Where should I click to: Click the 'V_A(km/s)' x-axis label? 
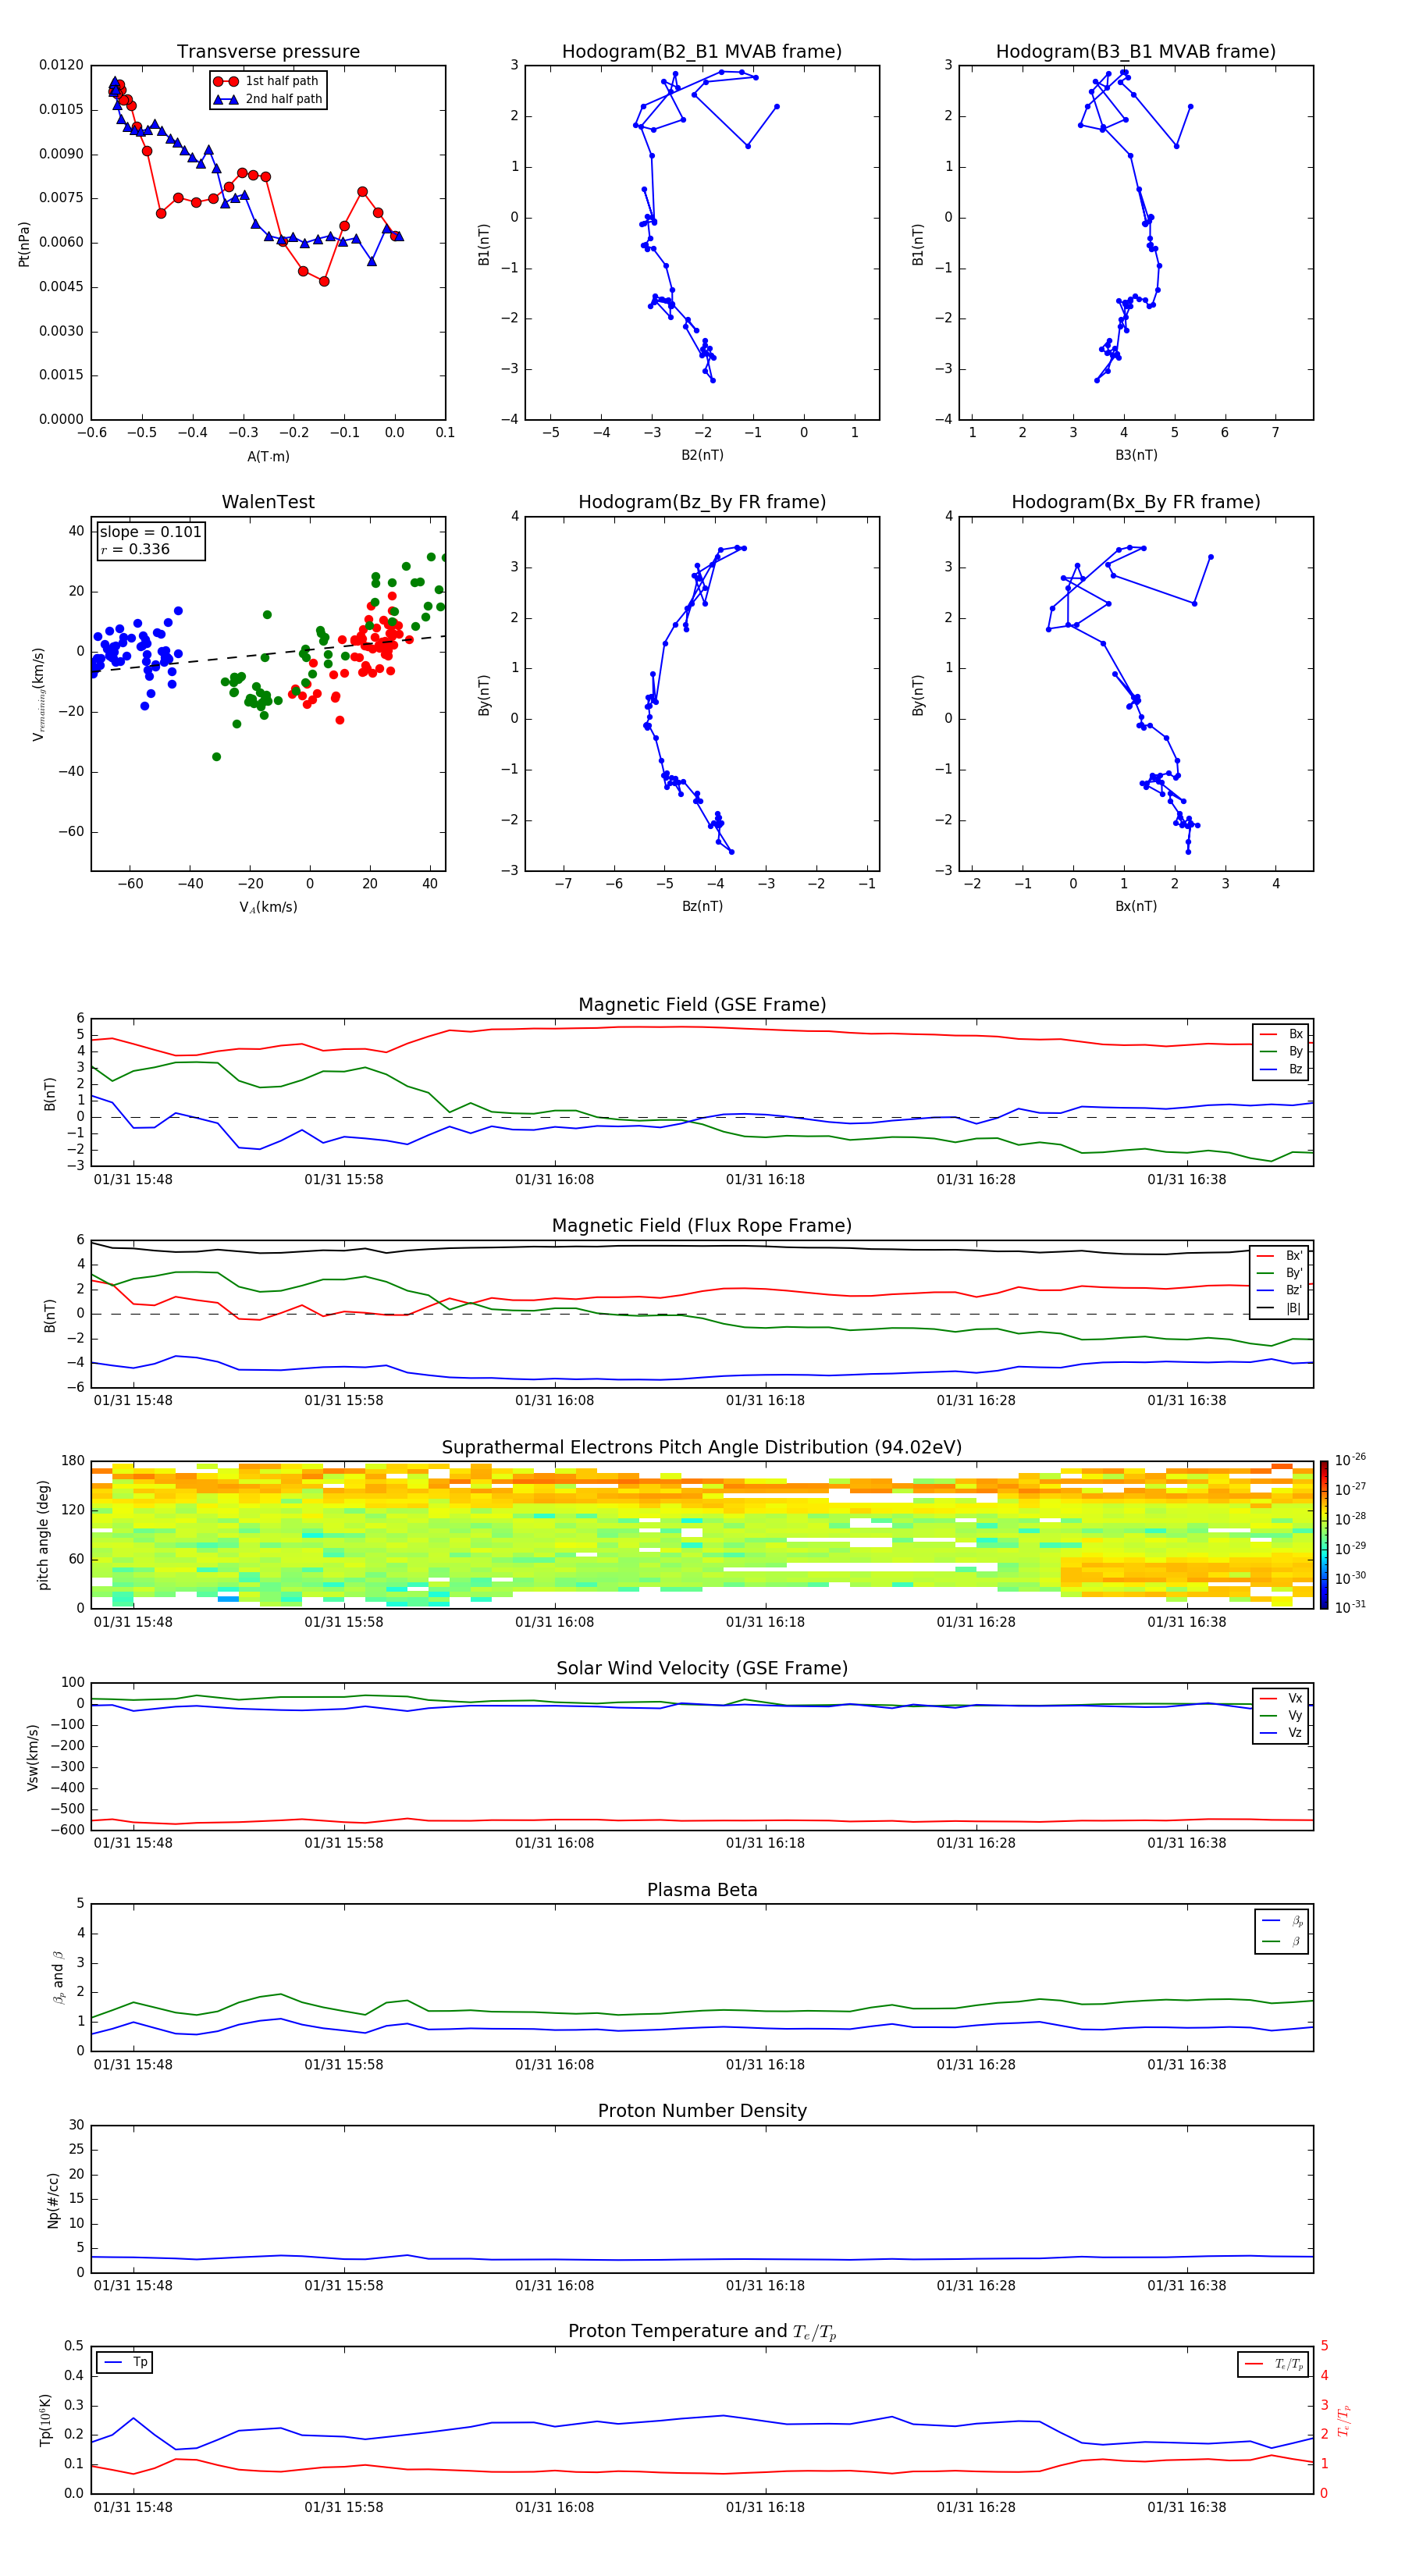268,907
